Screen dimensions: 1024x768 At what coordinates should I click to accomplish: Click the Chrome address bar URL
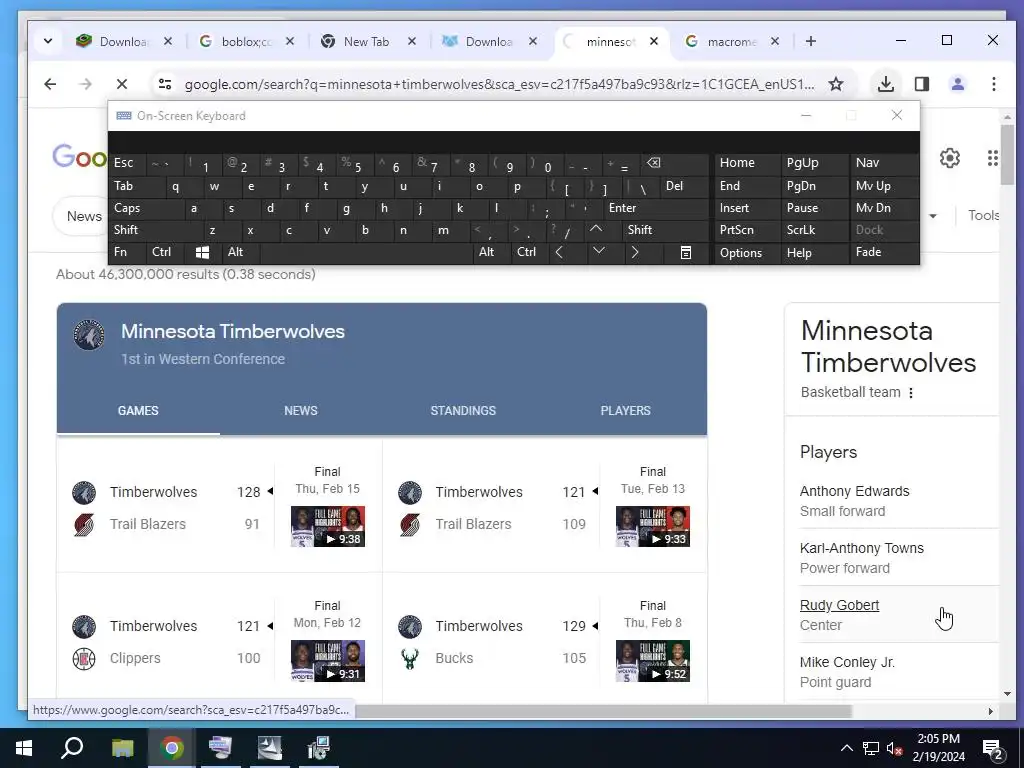499,84
